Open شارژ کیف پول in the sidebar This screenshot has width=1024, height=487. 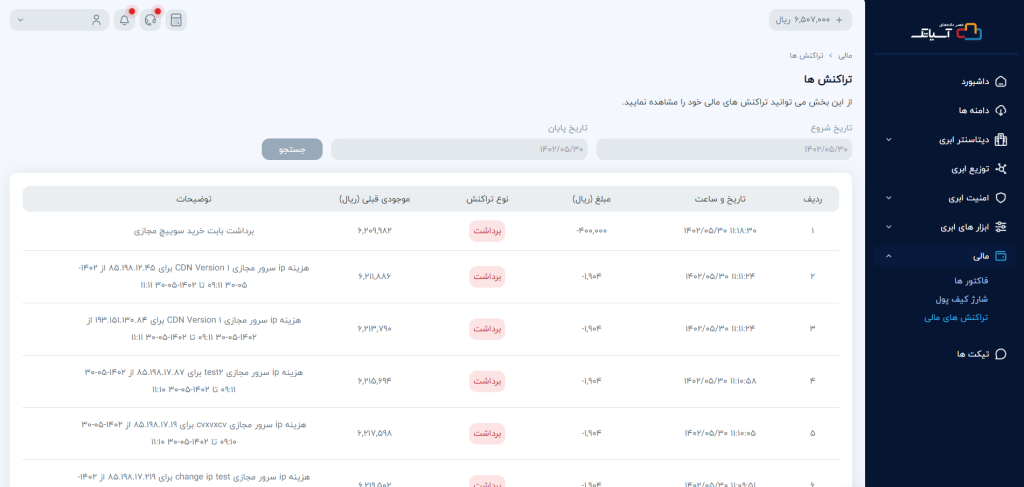tap(961, 299)
